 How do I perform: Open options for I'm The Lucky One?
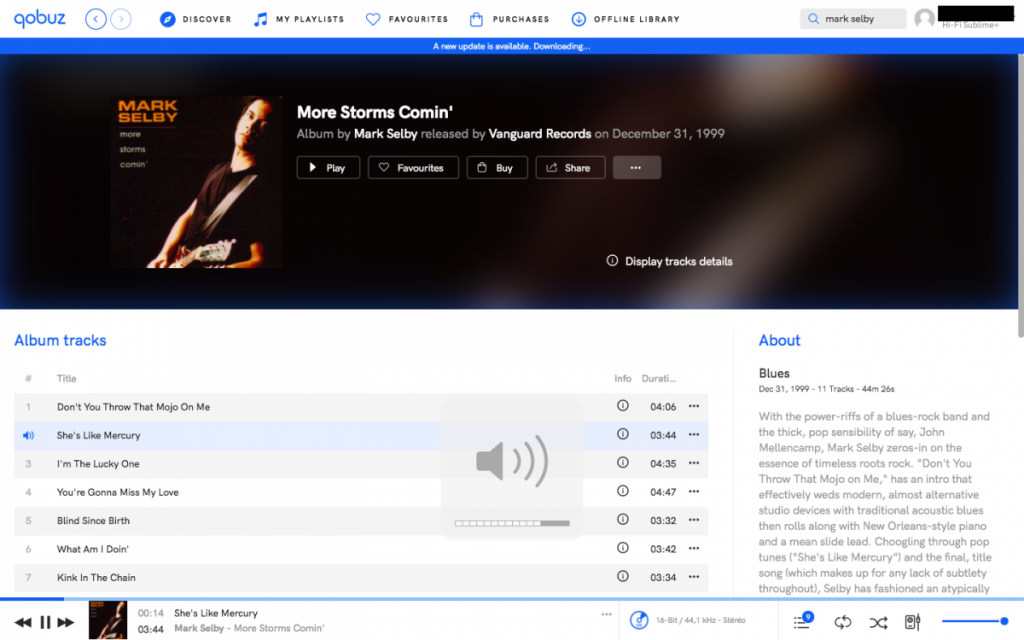coord(694,463)
